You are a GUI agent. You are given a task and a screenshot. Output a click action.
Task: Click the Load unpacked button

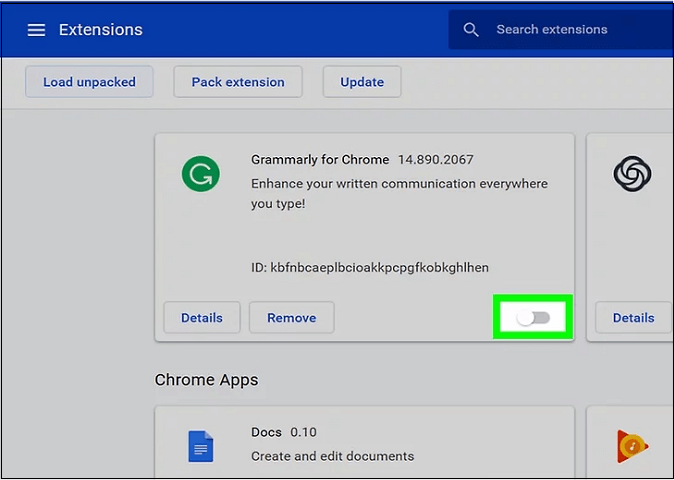point(89,82)
